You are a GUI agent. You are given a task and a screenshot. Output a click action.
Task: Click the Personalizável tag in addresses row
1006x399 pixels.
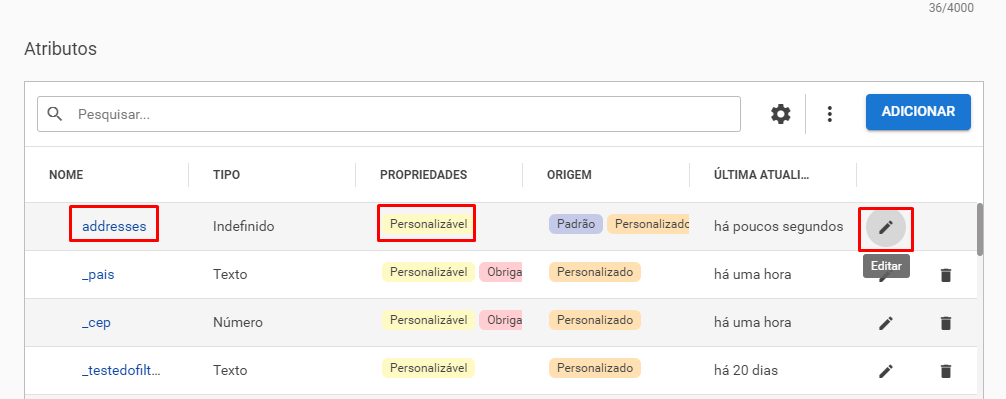(x=429, y=224)
